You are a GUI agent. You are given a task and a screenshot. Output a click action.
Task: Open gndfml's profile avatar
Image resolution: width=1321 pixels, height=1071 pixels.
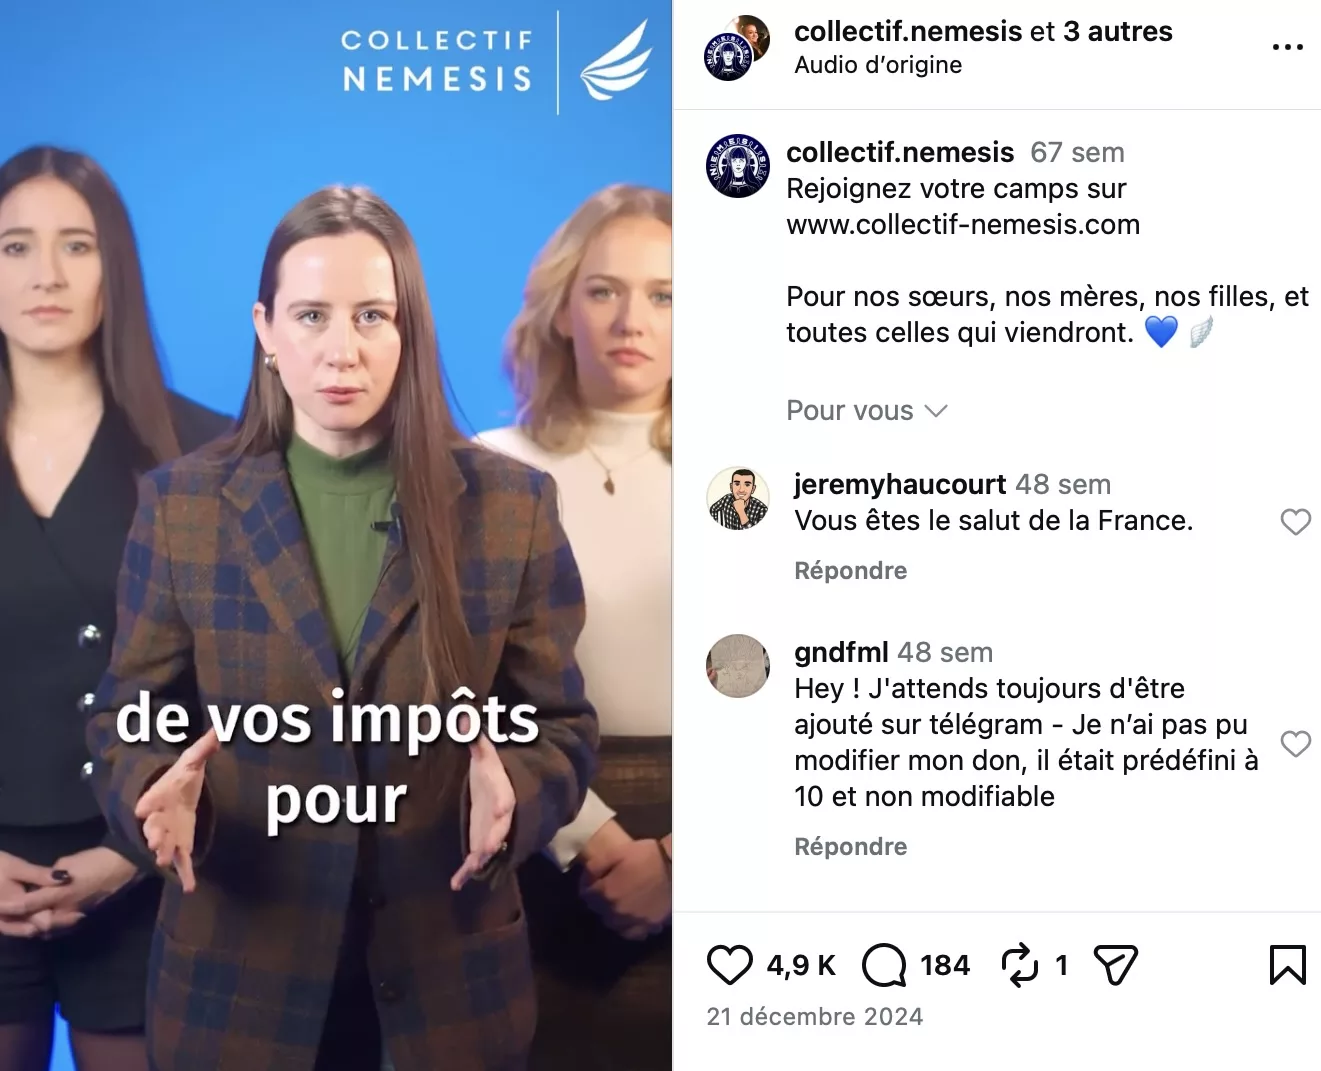[x=738, y=666]
